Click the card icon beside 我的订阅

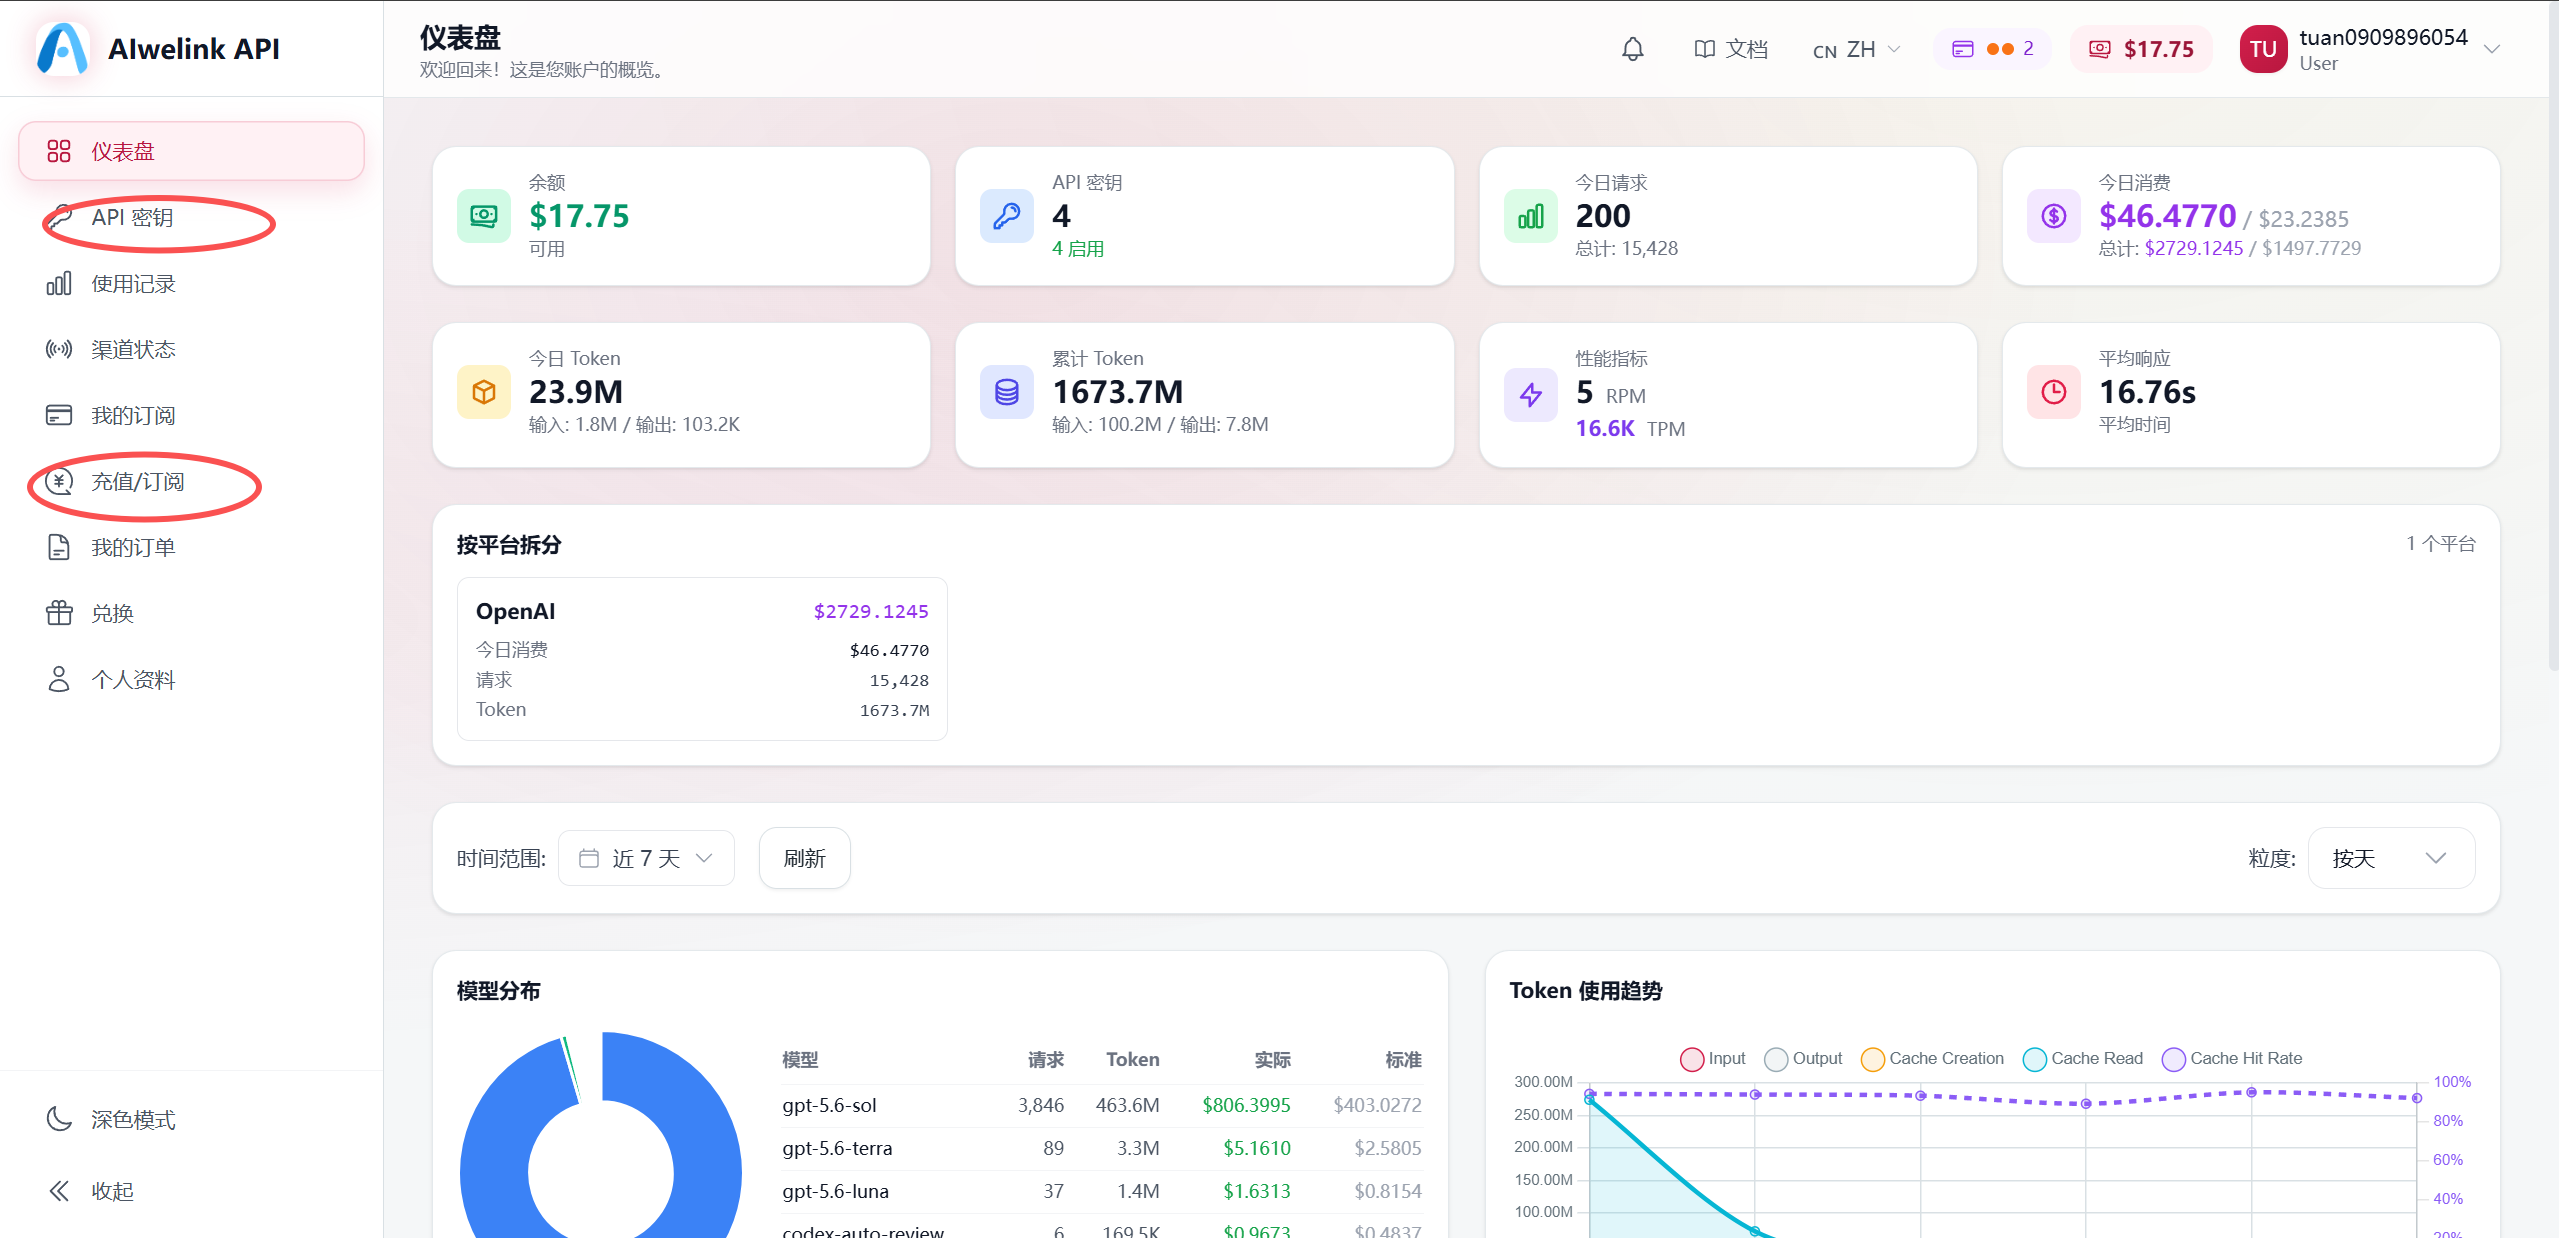pos(59,415)
